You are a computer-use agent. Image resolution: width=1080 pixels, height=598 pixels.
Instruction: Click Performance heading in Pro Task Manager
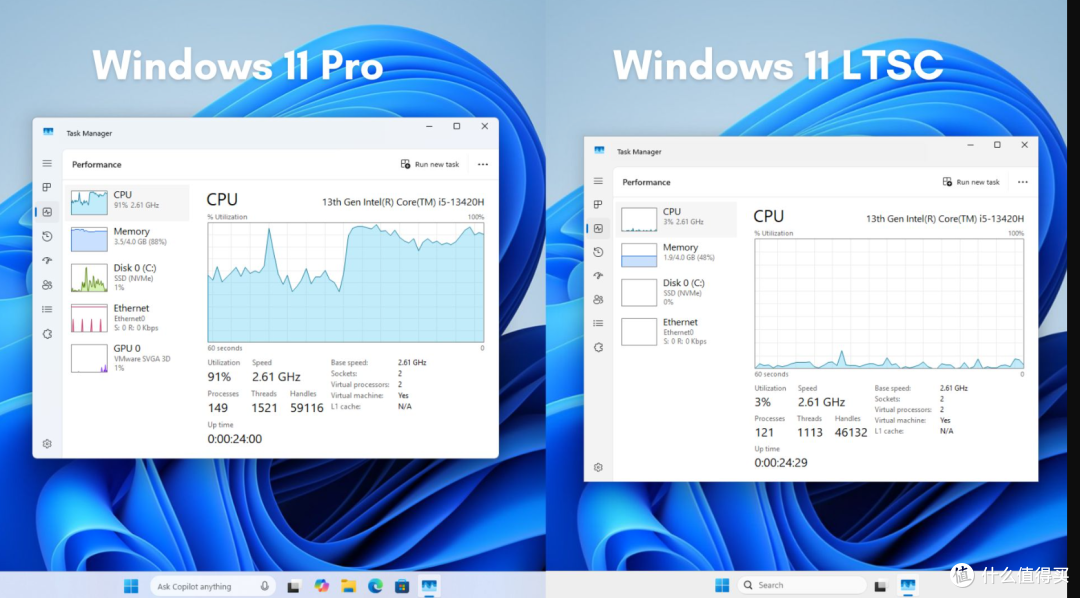(96, 165)
